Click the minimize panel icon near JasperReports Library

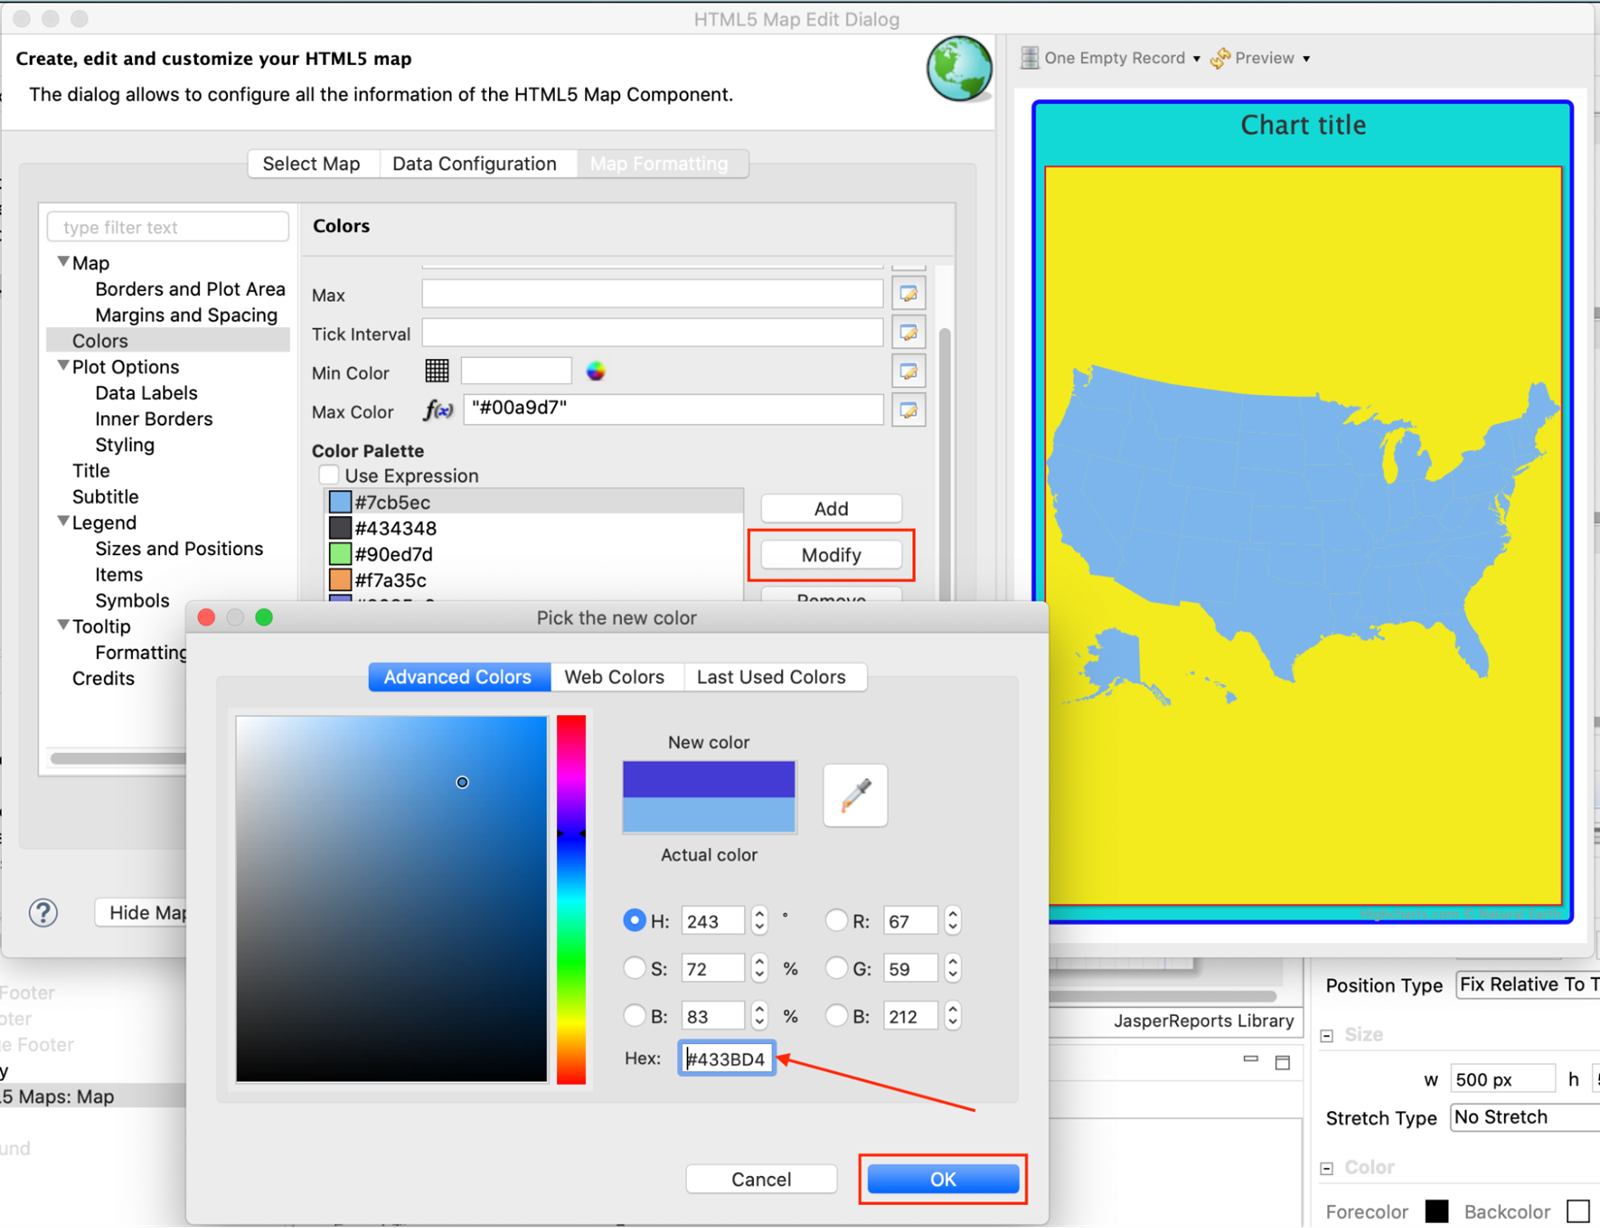(x=1250, y=1059)
